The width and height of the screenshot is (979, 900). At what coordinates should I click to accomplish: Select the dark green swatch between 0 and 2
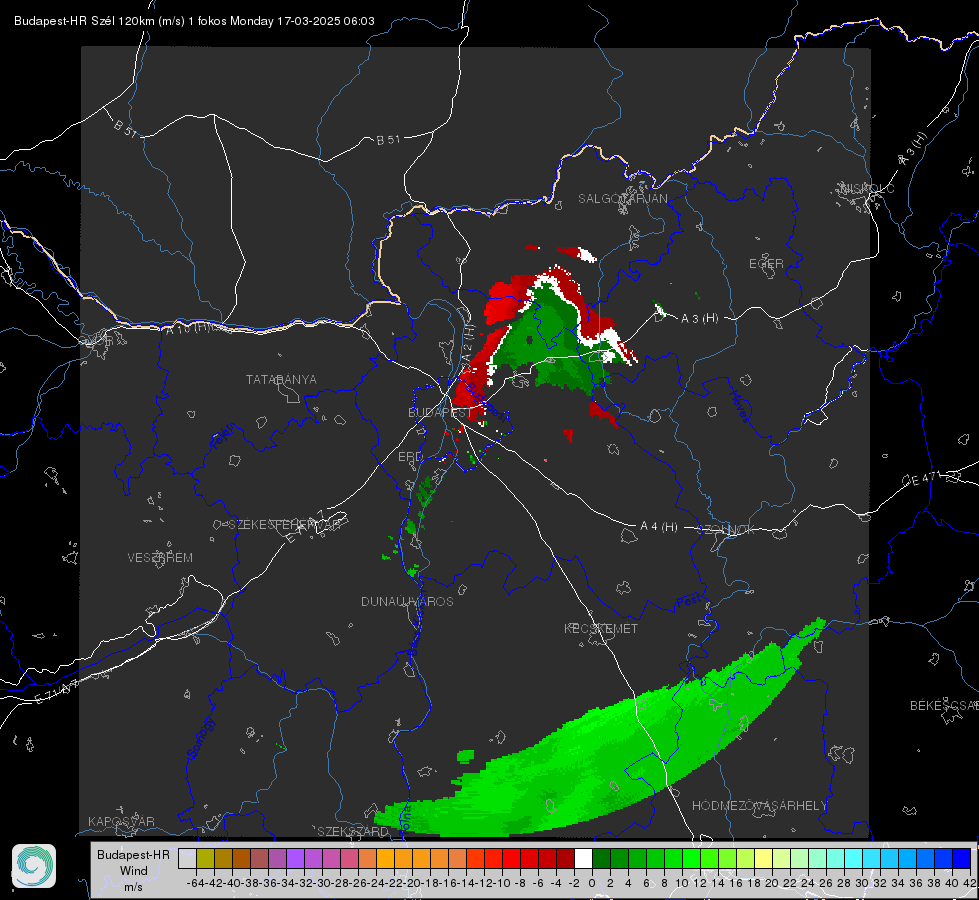601,858
